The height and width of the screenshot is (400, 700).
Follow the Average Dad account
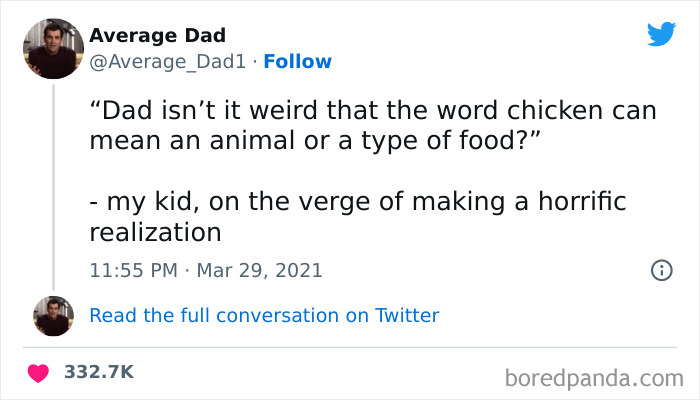(x=297, y=62)
